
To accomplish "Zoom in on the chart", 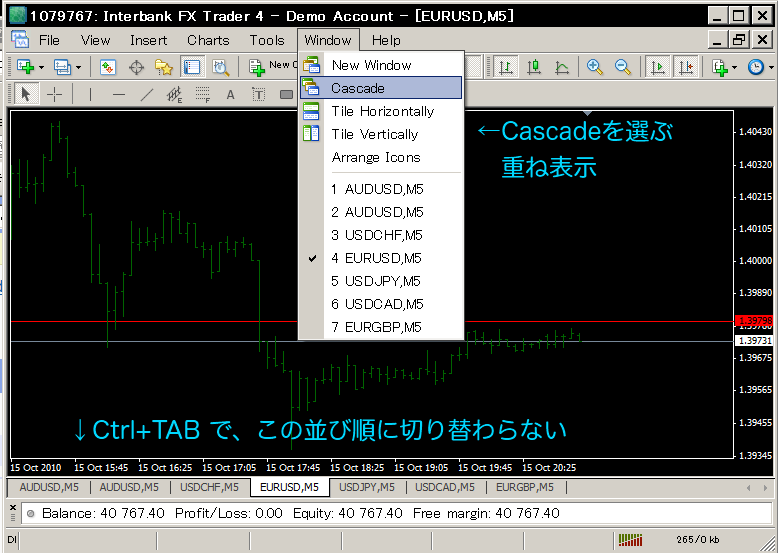I will point(594,66).
